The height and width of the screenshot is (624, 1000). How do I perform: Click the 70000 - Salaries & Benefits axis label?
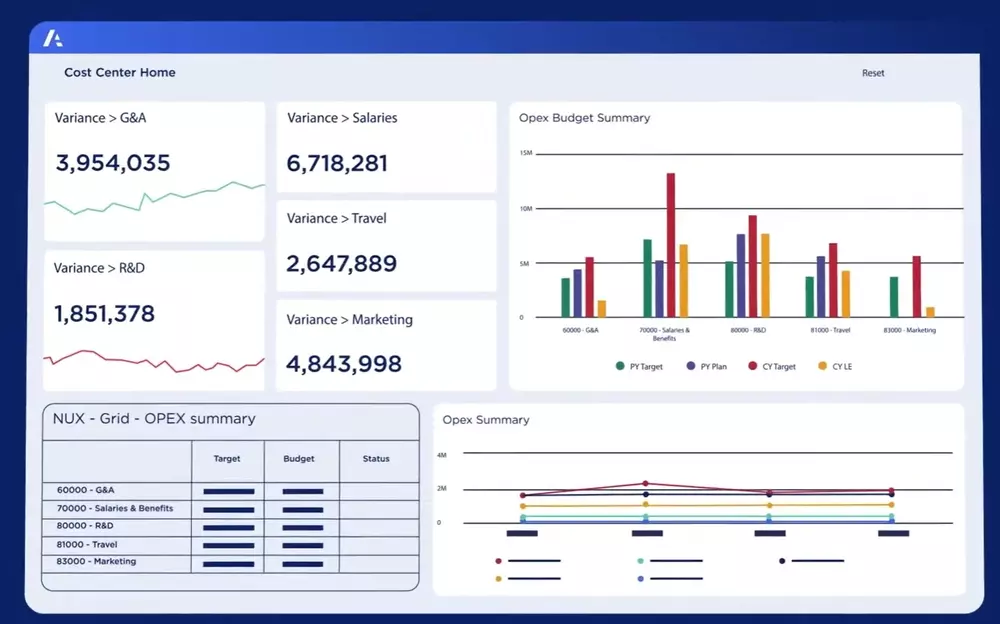coord(664,334)
